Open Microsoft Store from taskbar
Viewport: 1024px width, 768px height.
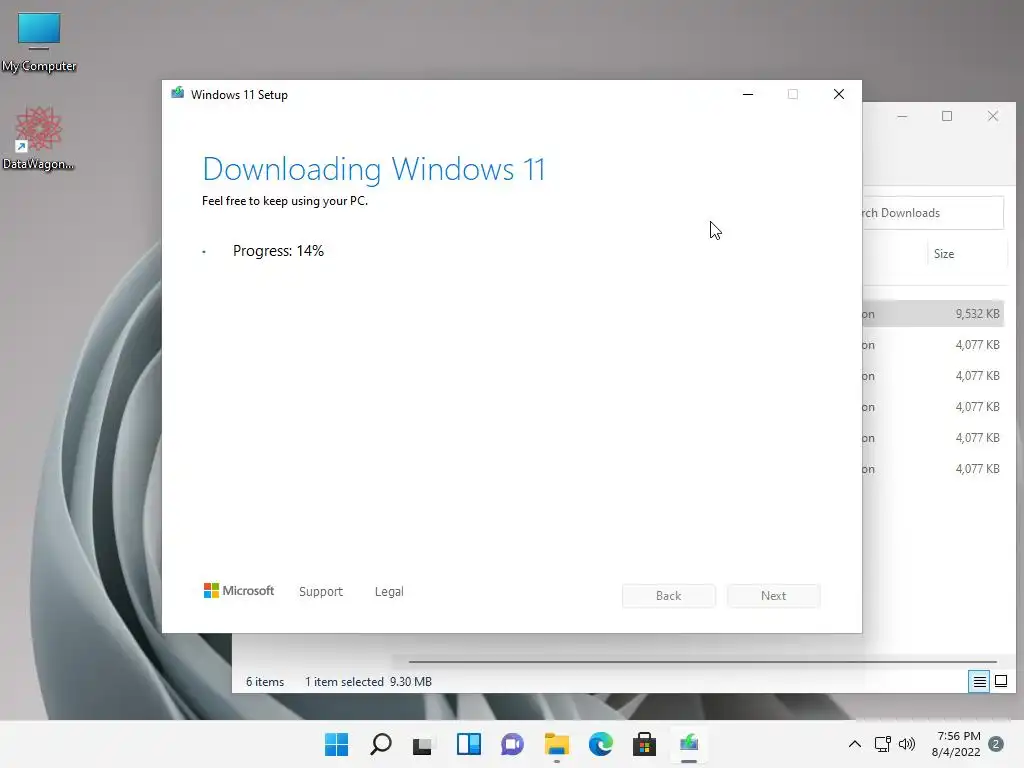click(x=645, y=744)
